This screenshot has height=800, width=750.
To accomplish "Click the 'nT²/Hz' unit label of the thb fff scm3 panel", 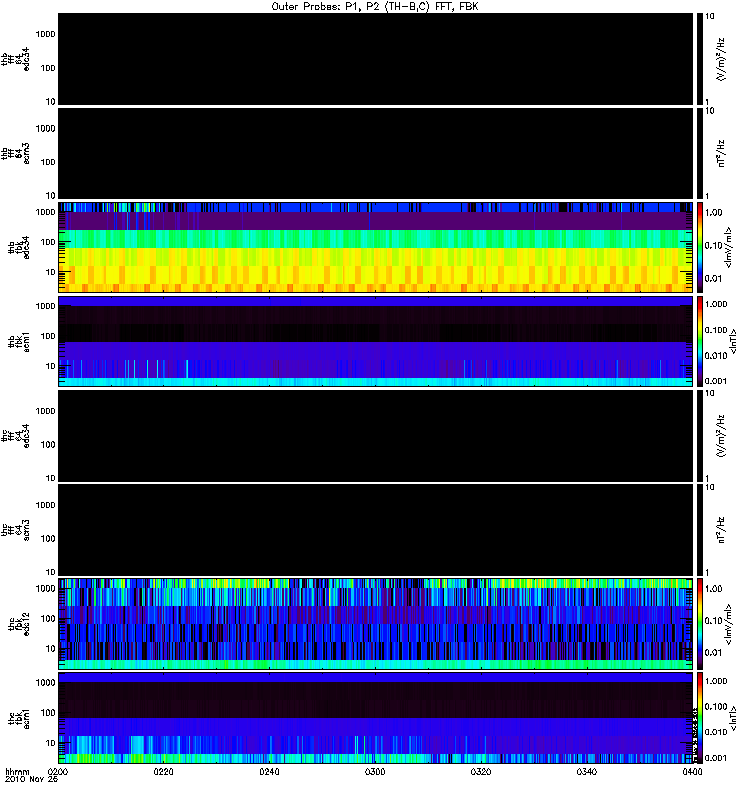I will point(721,154).
